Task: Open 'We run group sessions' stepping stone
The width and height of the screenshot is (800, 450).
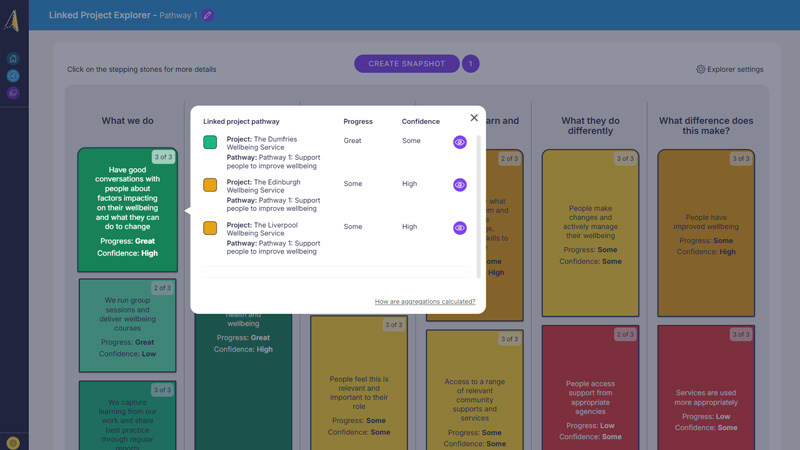Action: click(x=128, y=325)
